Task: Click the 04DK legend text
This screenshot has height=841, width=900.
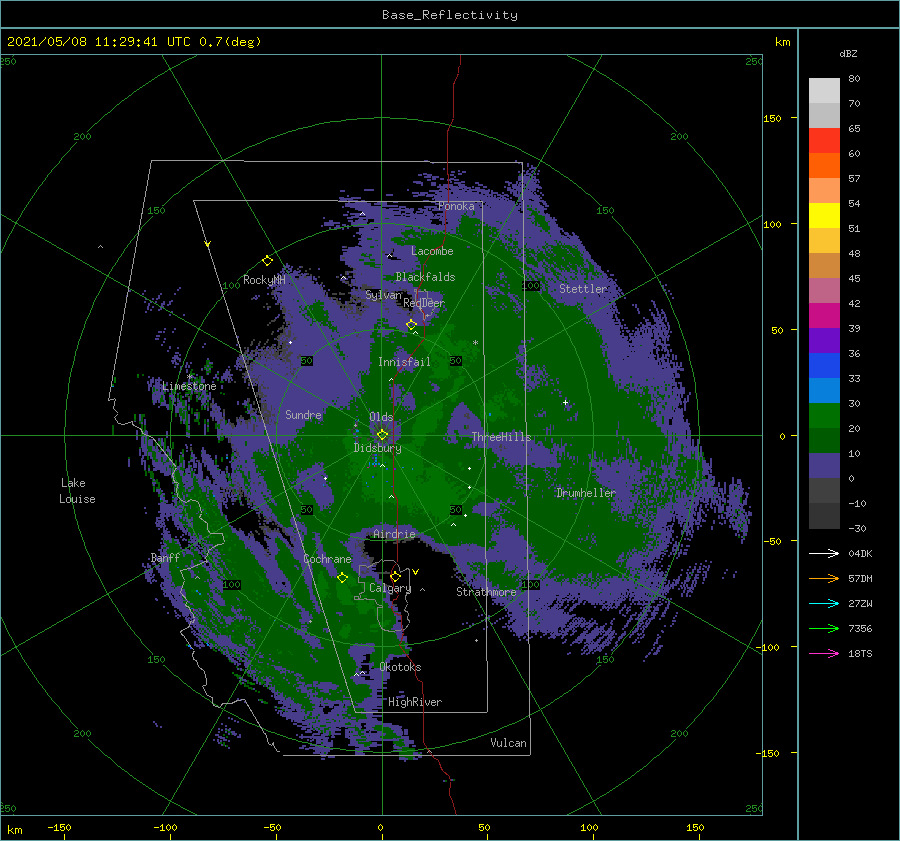Action: pos(860,553)
